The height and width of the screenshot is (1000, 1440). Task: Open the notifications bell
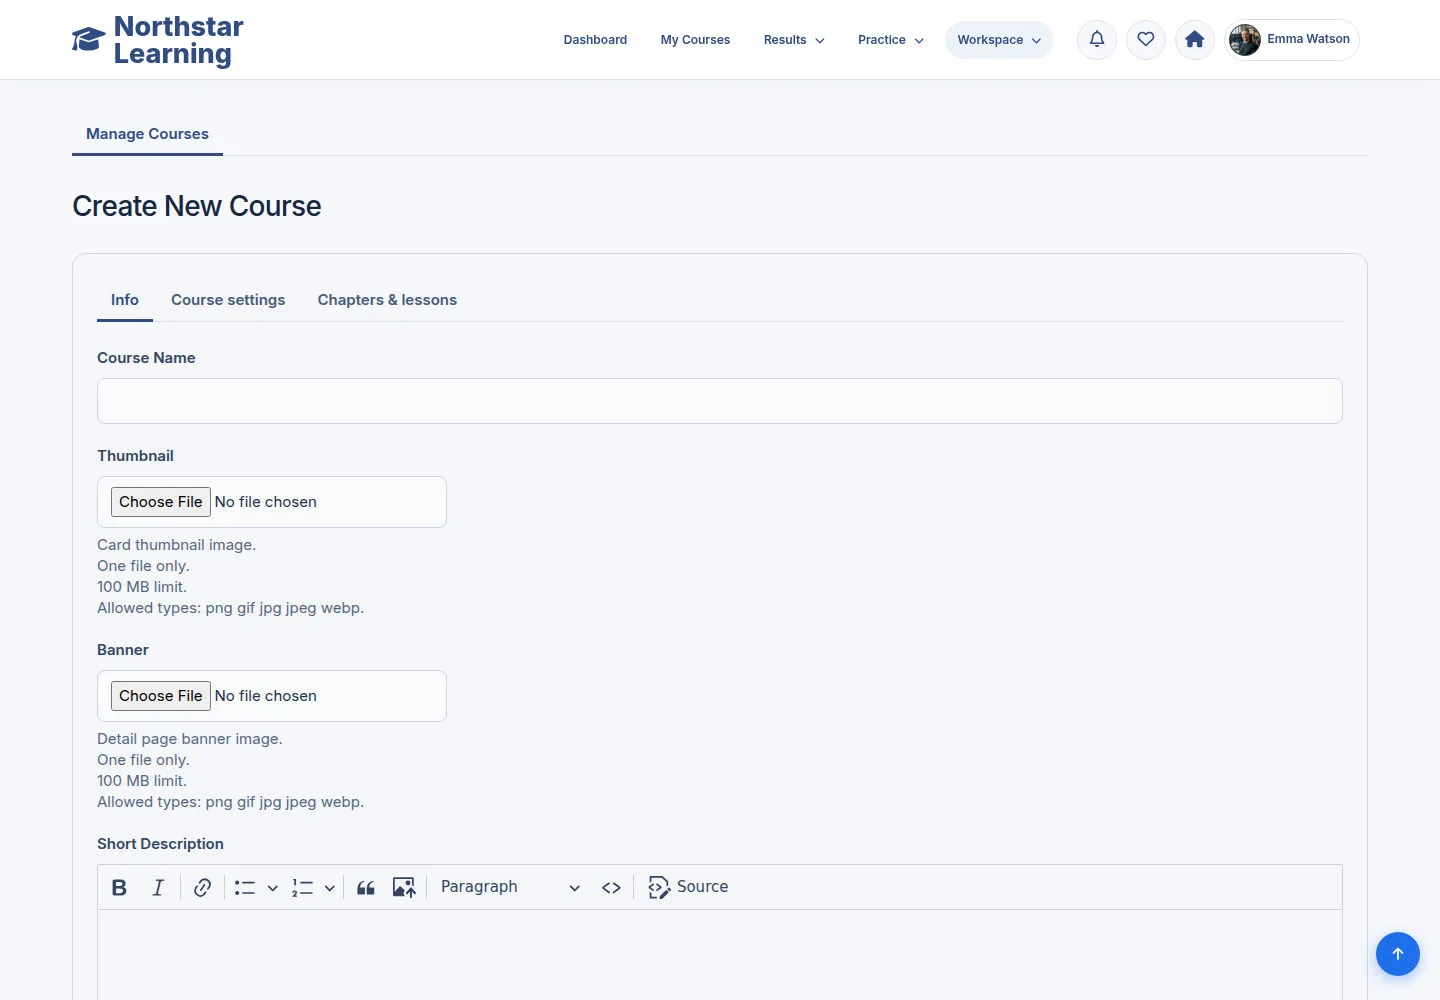coord(1097,40)
